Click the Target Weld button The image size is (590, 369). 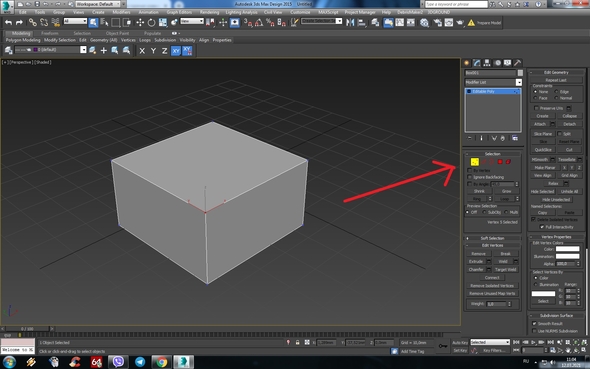coord(505,269)
